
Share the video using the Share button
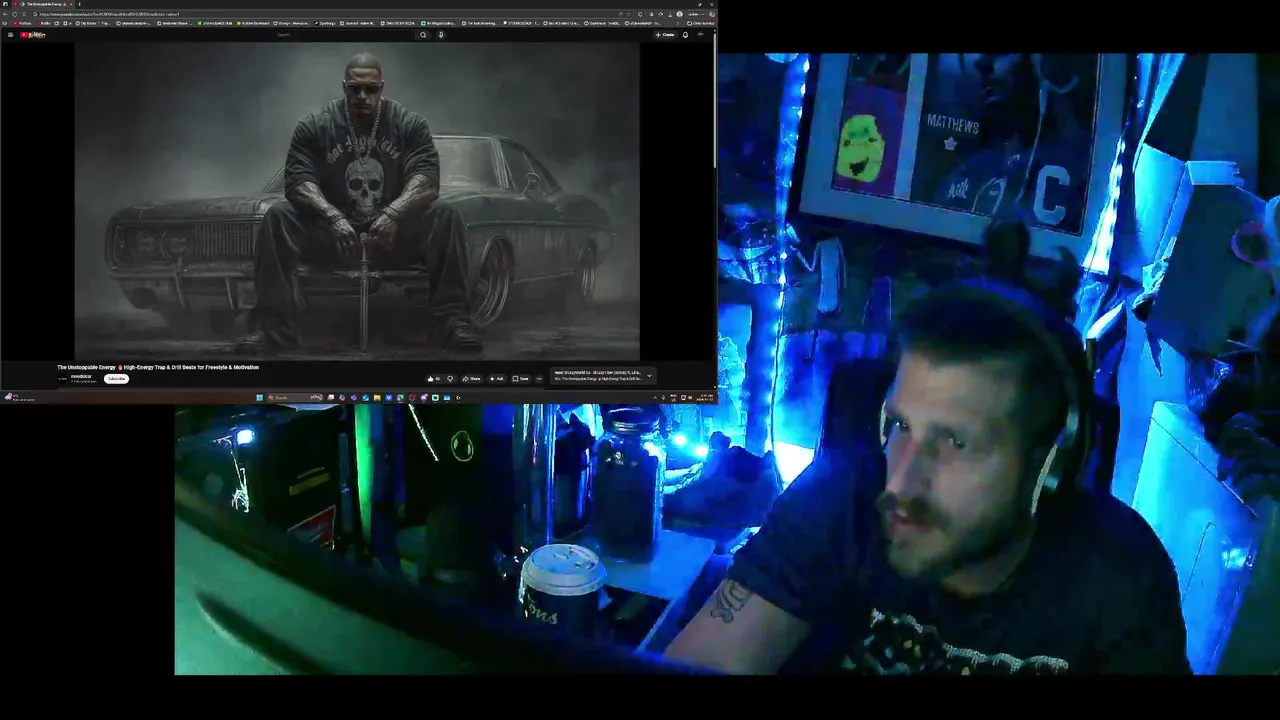pos(471,379)
